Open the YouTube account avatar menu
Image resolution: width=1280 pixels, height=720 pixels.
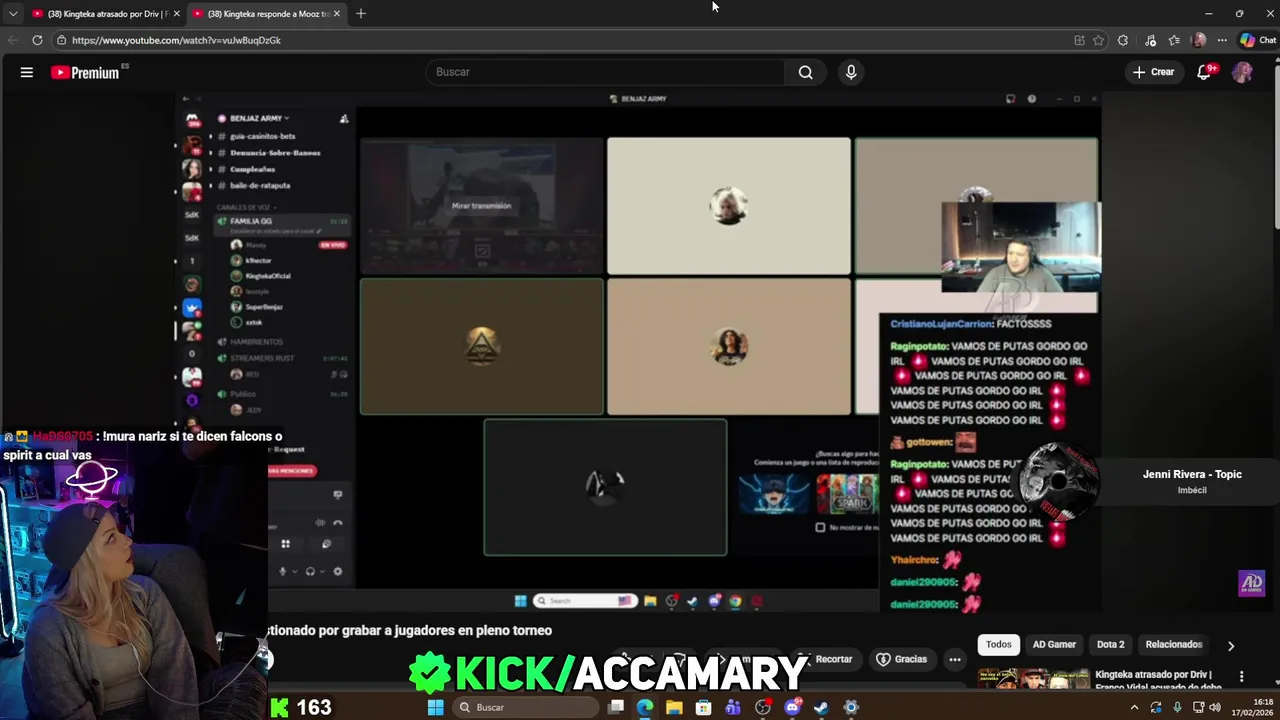point(1242,72)
